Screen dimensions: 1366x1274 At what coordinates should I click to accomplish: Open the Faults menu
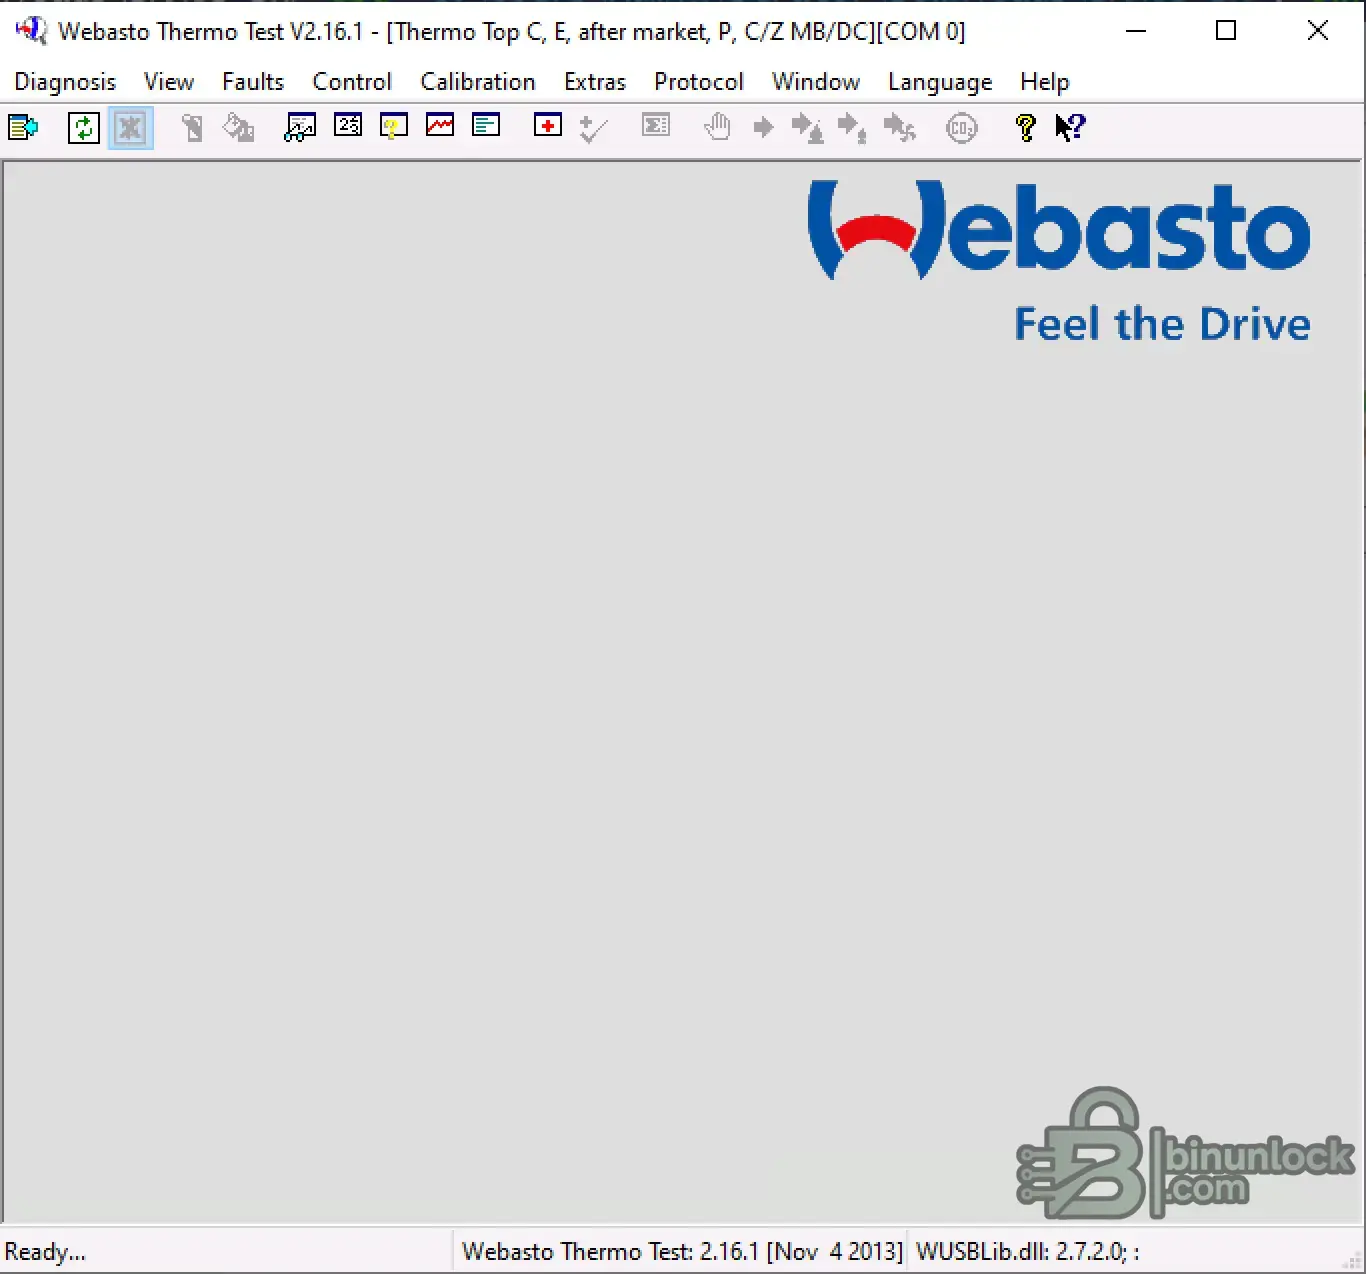tap(253, 82)
